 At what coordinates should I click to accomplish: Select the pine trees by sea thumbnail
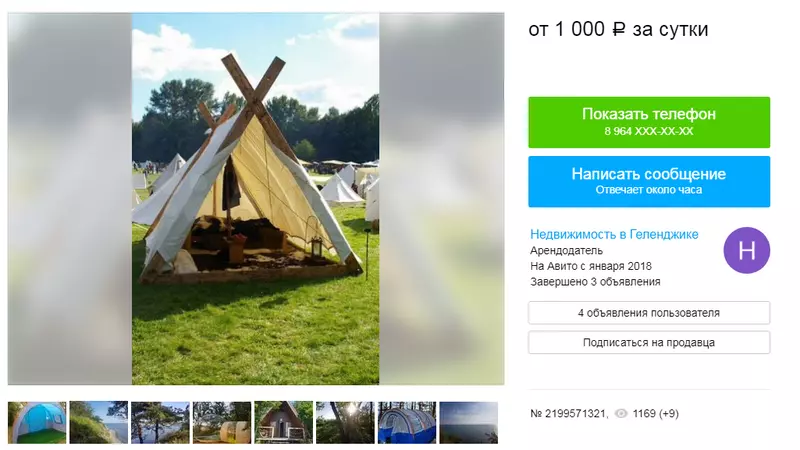[160, 422]
